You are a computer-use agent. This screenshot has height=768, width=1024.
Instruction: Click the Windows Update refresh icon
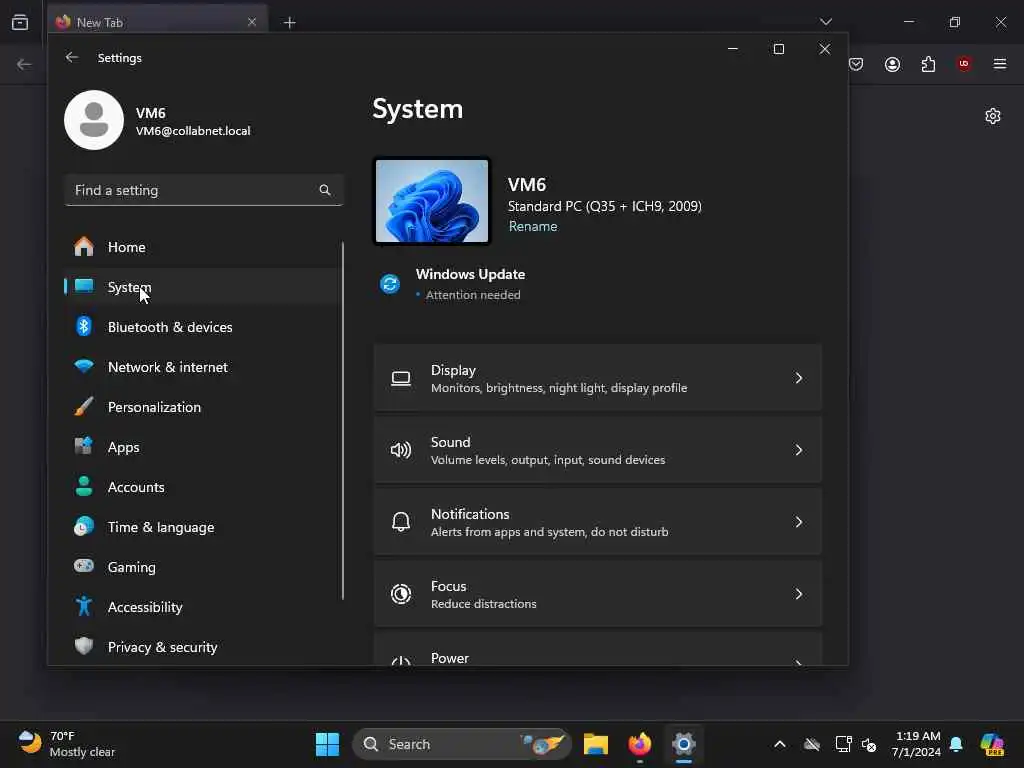[390, 284]
